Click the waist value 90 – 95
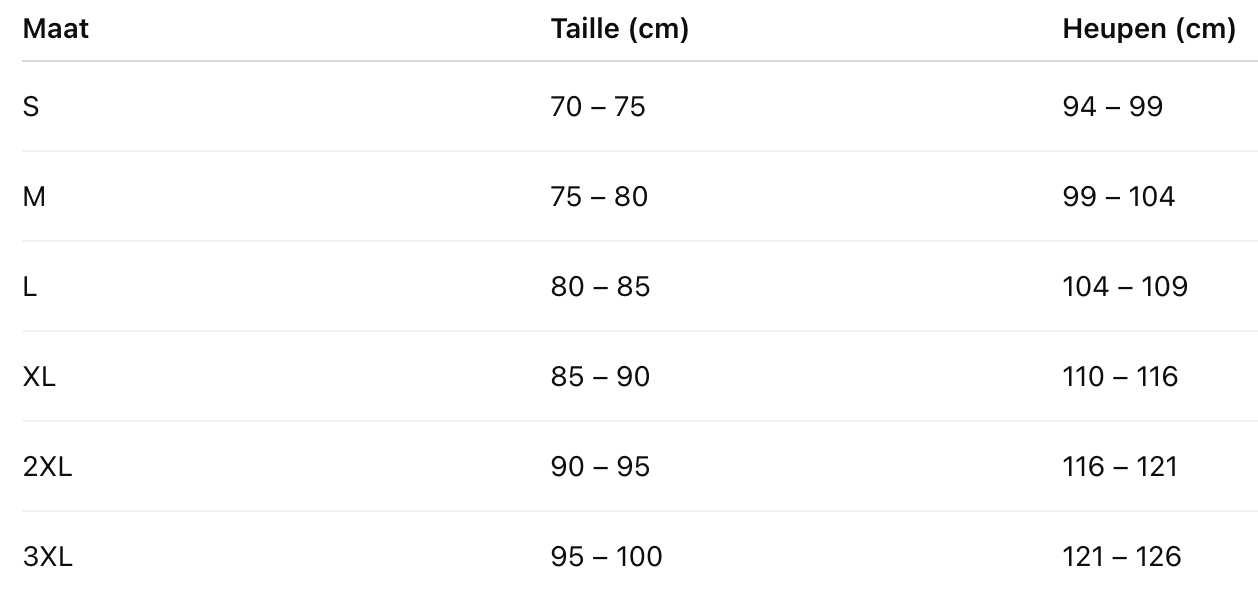 pyautogui.click(x=600, y=466)
